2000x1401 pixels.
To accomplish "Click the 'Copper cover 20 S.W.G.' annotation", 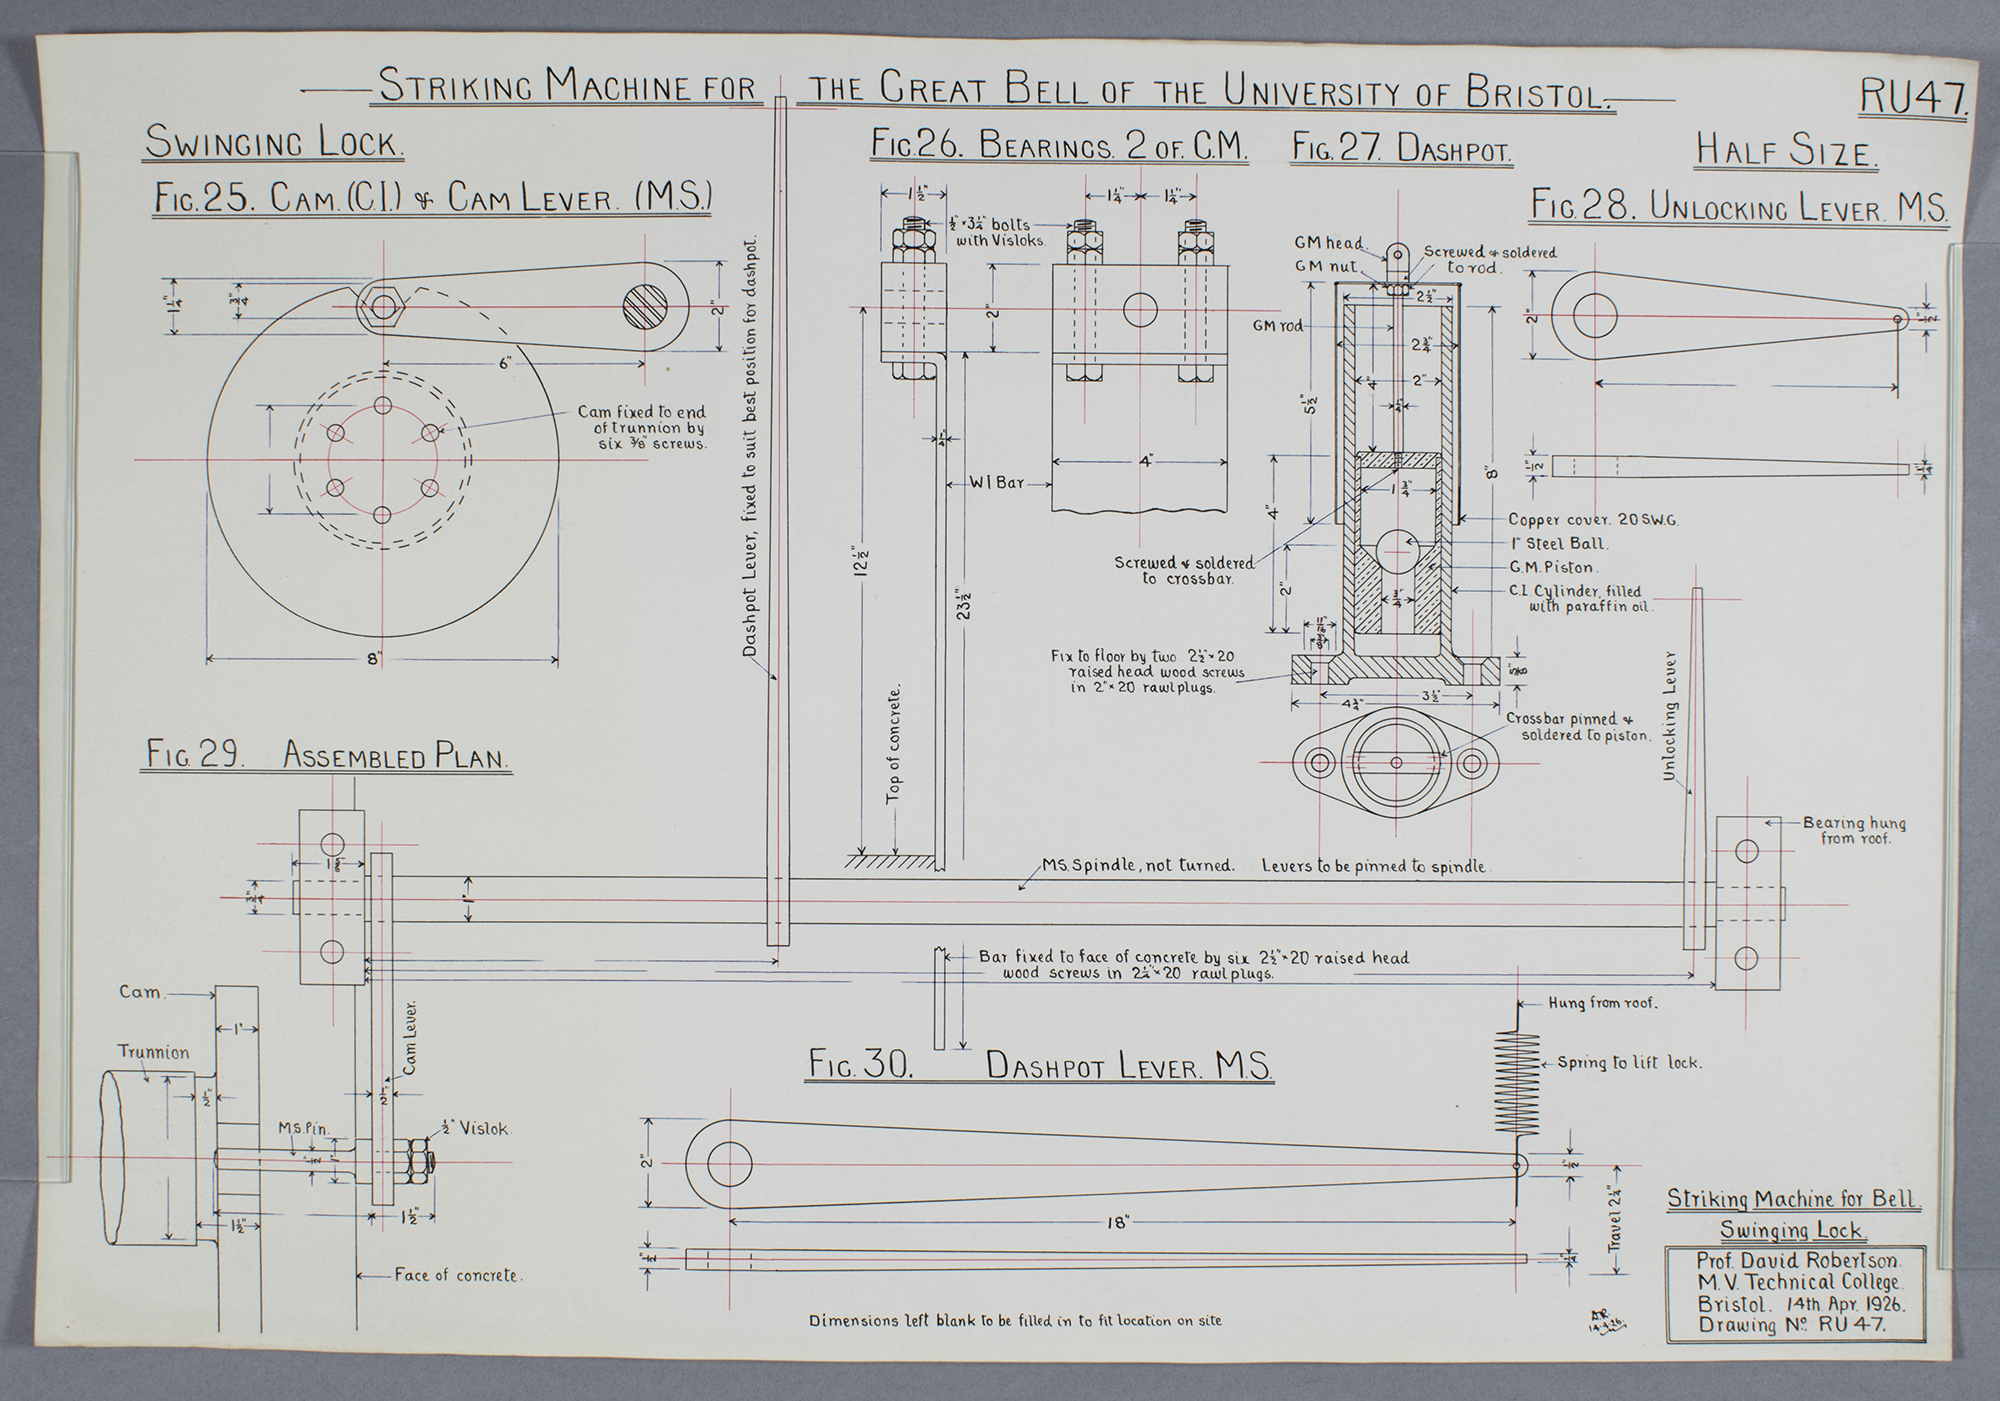I will (1592, 520).
